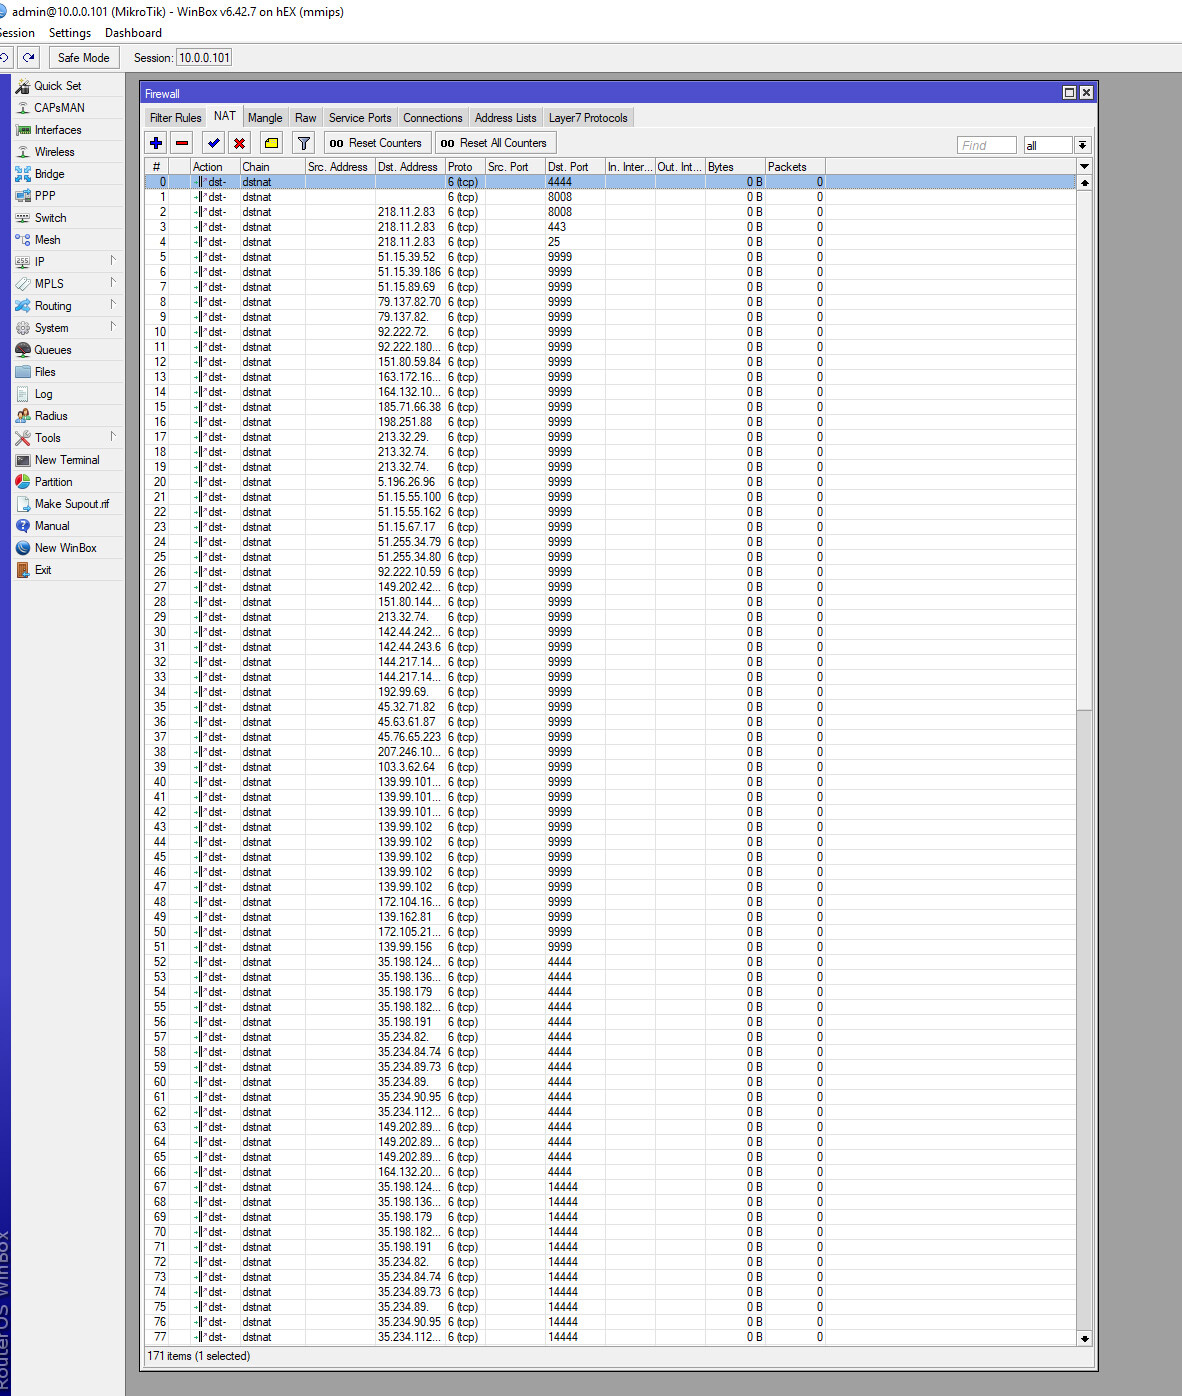Launch New WinBox
1182x1396 pixels.
[65, 548]
